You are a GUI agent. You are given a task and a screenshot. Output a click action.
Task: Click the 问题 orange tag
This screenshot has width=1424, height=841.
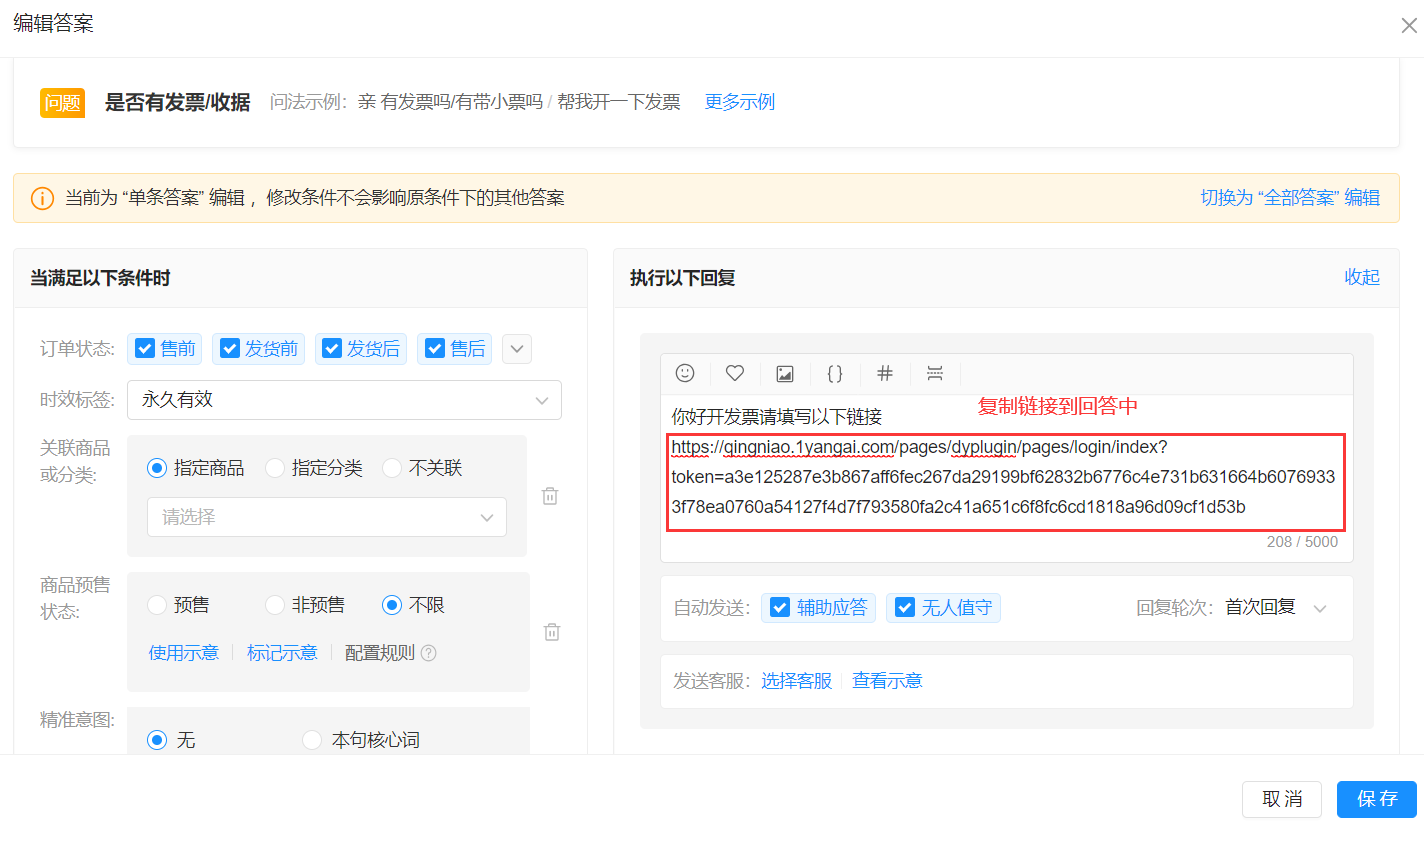(x=62, y=103)
